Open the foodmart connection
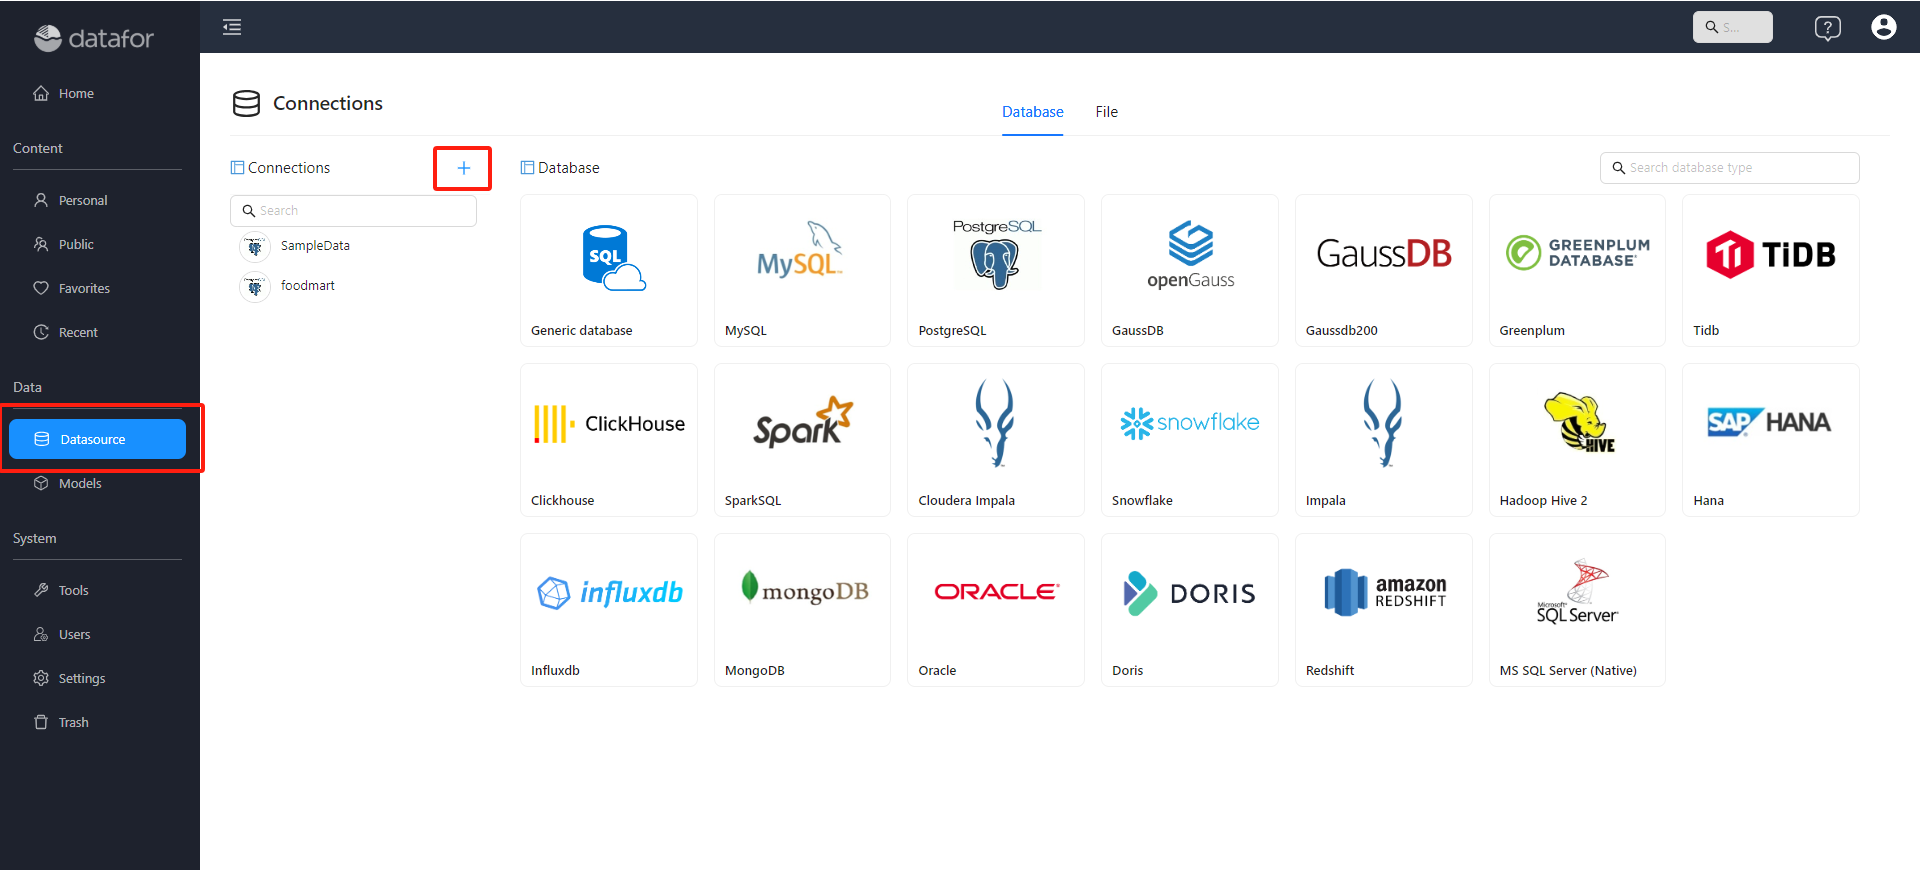1920x870 pixels. click(x=307, y=286)
